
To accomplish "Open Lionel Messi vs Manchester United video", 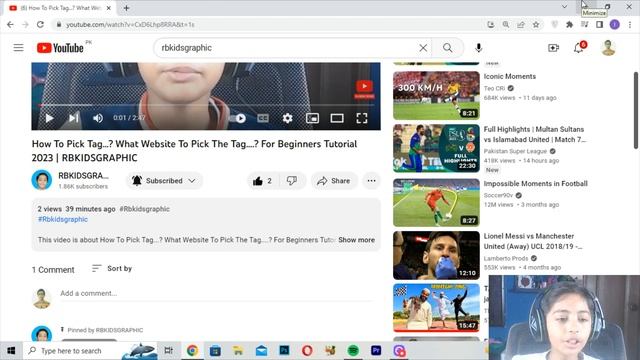I will tap(436, 256).
